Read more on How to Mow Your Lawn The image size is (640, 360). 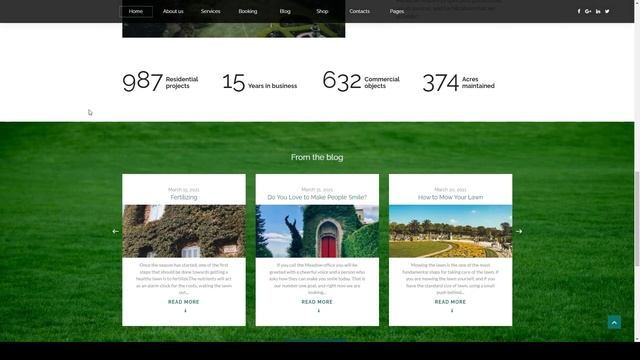click(x=450, y=302)
